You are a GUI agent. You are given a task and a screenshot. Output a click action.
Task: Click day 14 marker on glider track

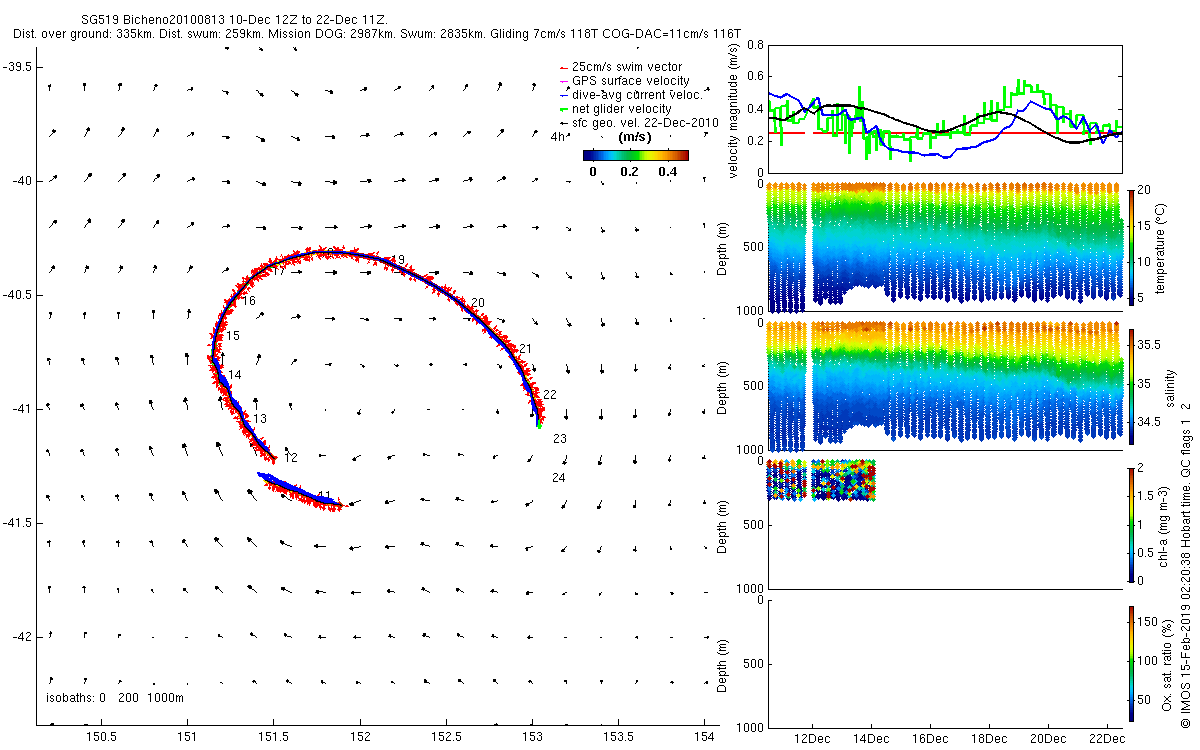[x=235, y=376]
